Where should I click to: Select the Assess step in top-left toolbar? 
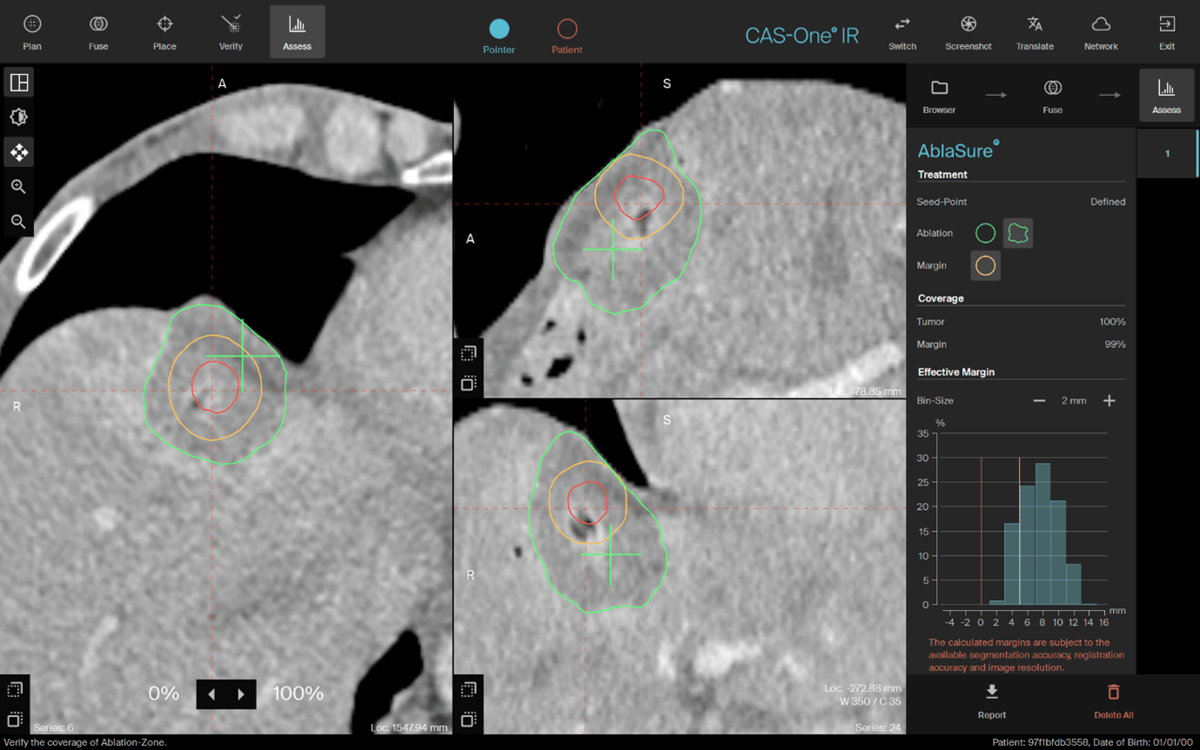pyautogui.click(x=297, y=31)
